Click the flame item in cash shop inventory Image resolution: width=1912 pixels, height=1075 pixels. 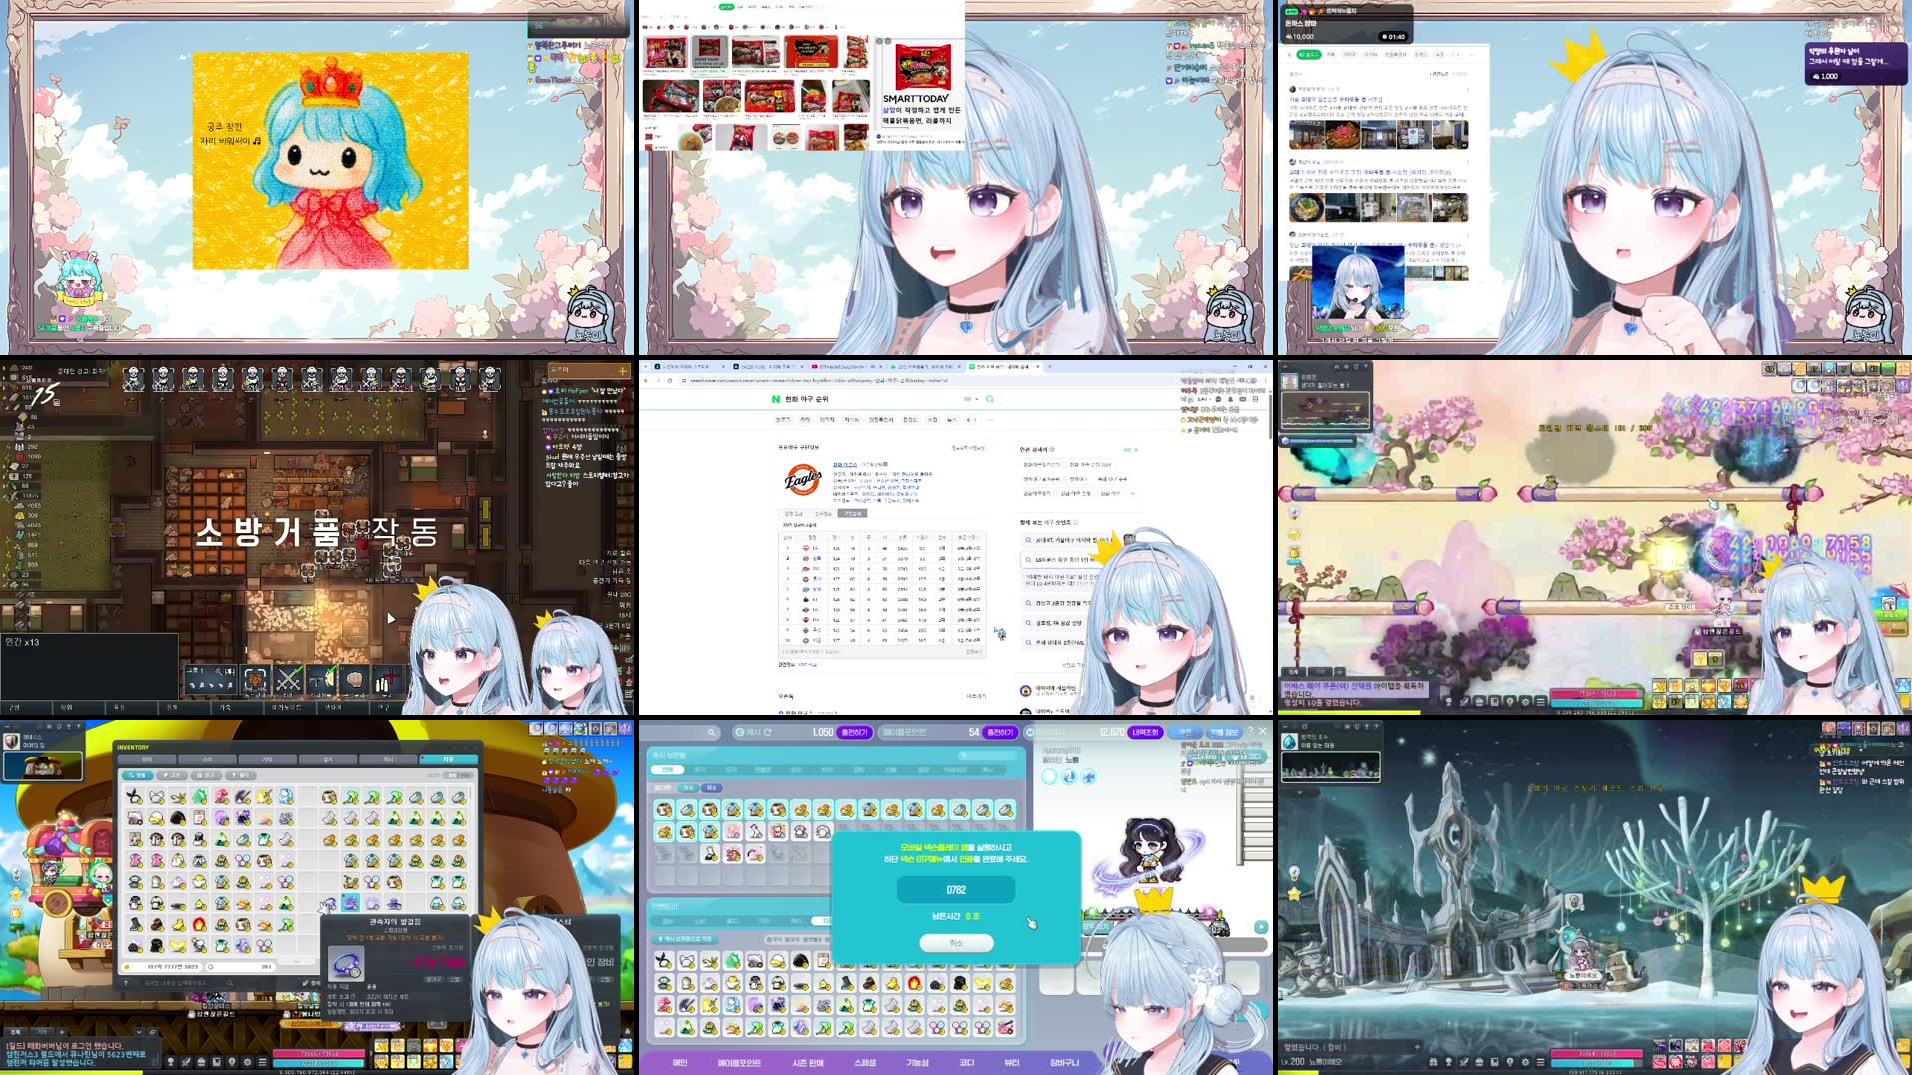tap(914, 983)
